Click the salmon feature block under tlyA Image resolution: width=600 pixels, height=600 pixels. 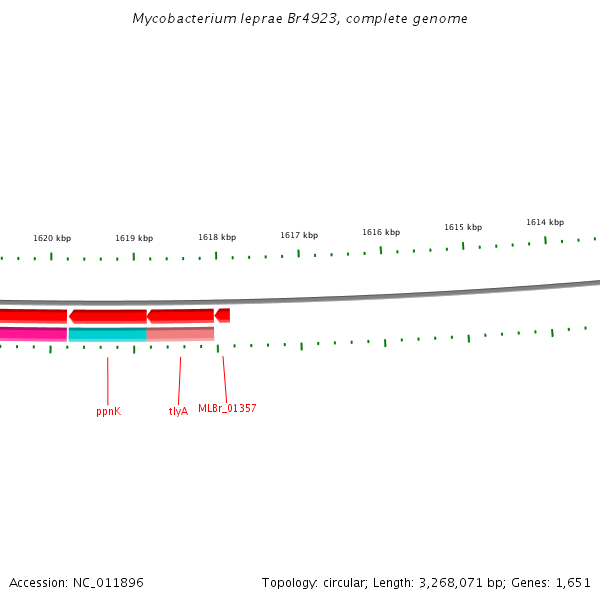click(x=180, y=334)
